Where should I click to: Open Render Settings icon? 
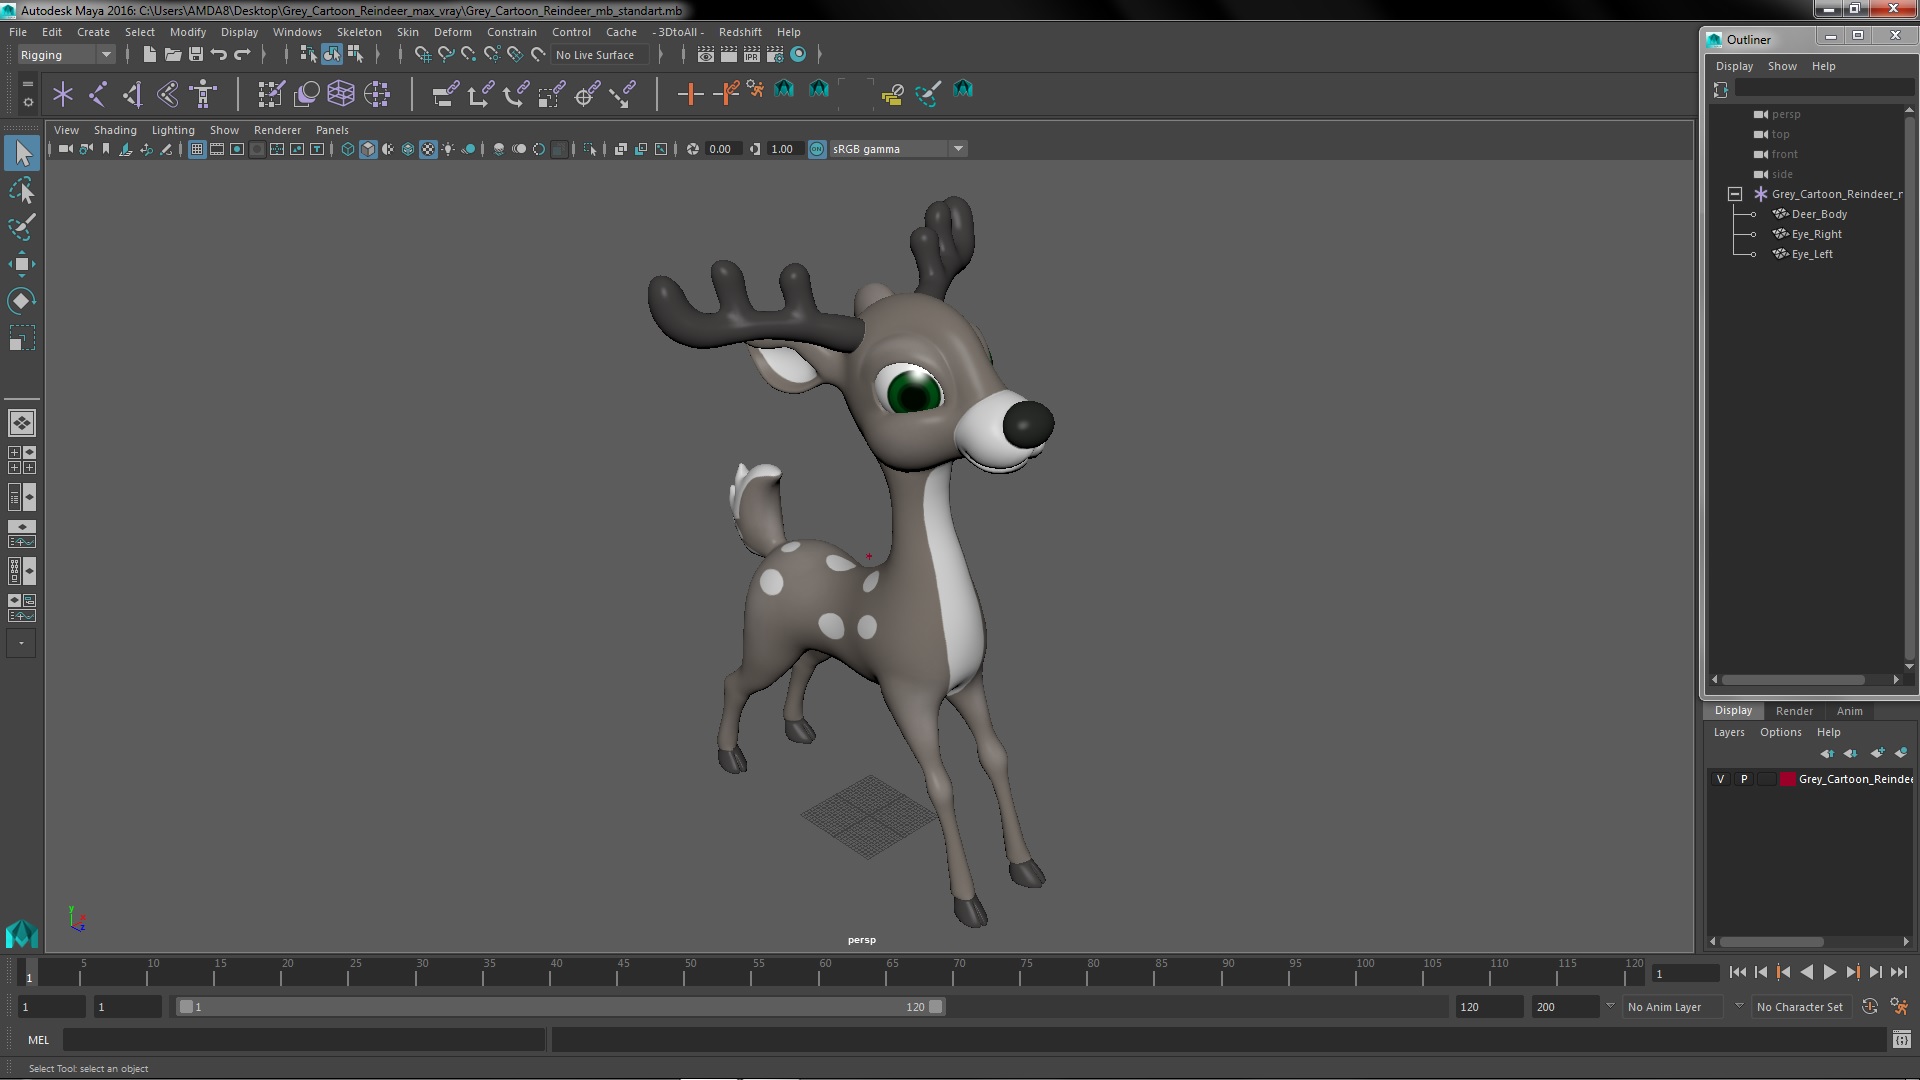pyautogui.click(x=775, y=54)
